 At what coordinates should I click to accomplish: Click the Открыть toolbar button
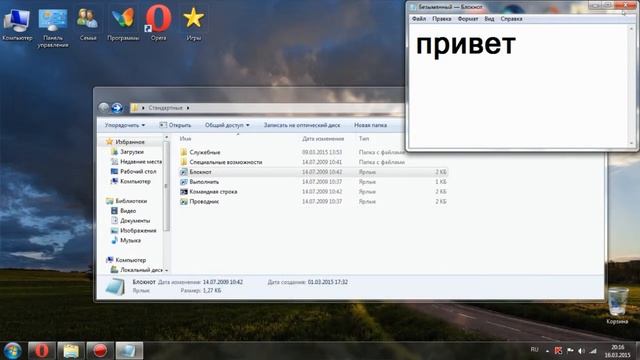pos(175,125)
